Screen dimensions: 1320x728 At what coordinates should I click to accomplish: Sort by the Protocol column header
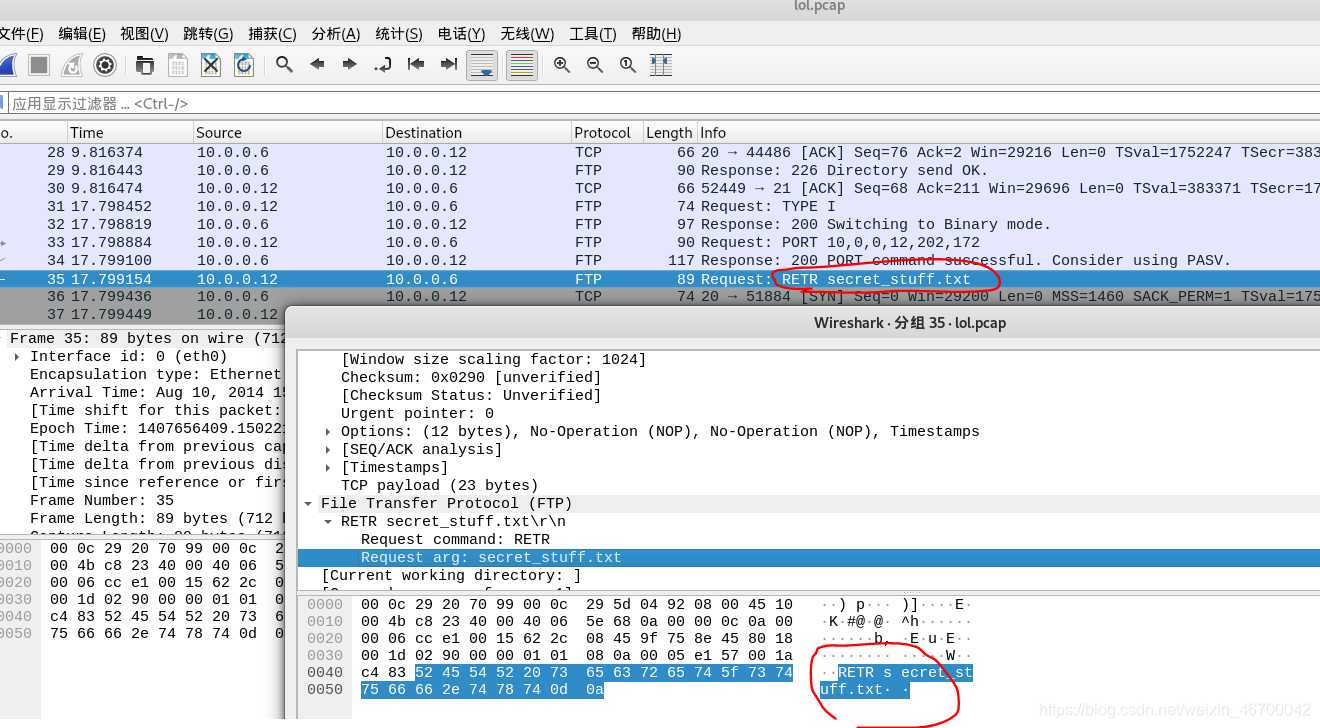point(607,132)
